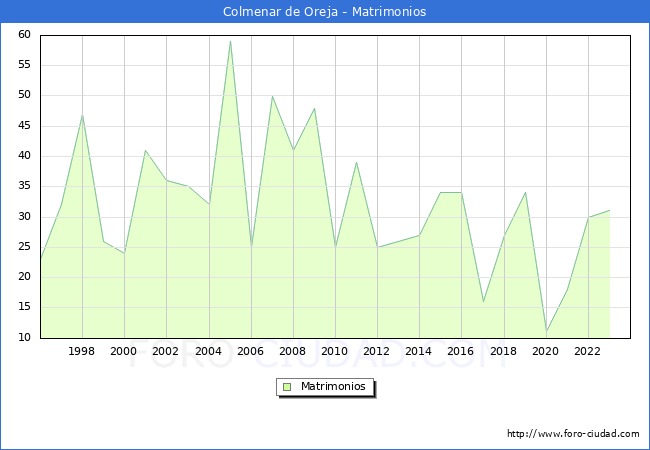Select the 1998 x-axis label
650x450 pixels.
[x=82, y=352]
